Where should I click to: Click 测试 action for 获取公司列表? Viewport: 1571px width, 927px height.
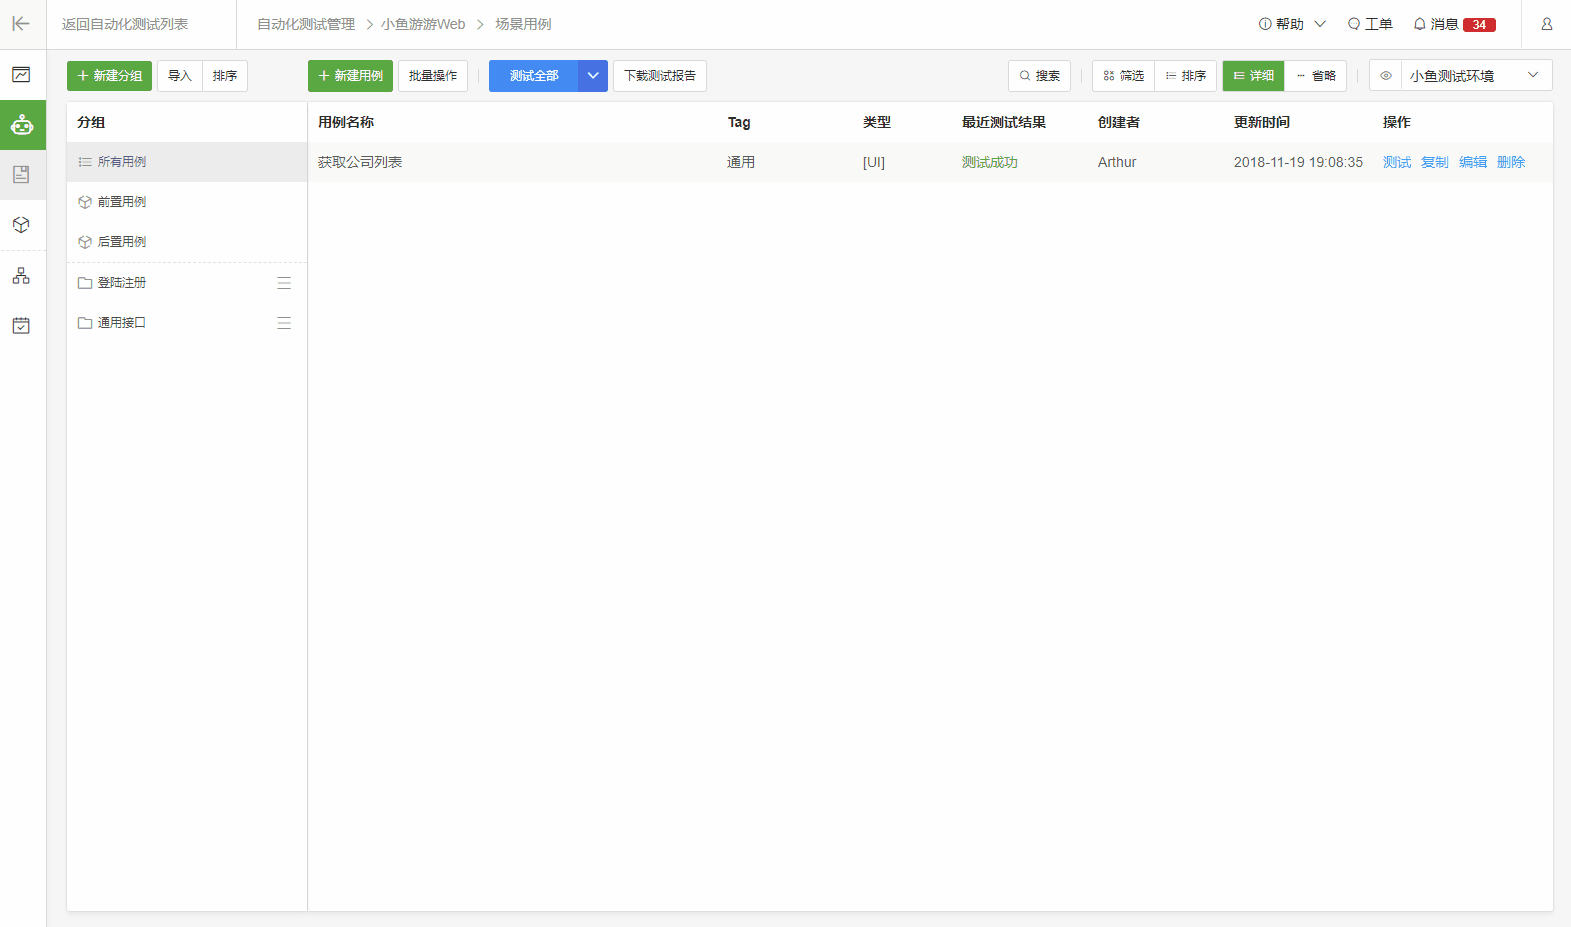1397,162
